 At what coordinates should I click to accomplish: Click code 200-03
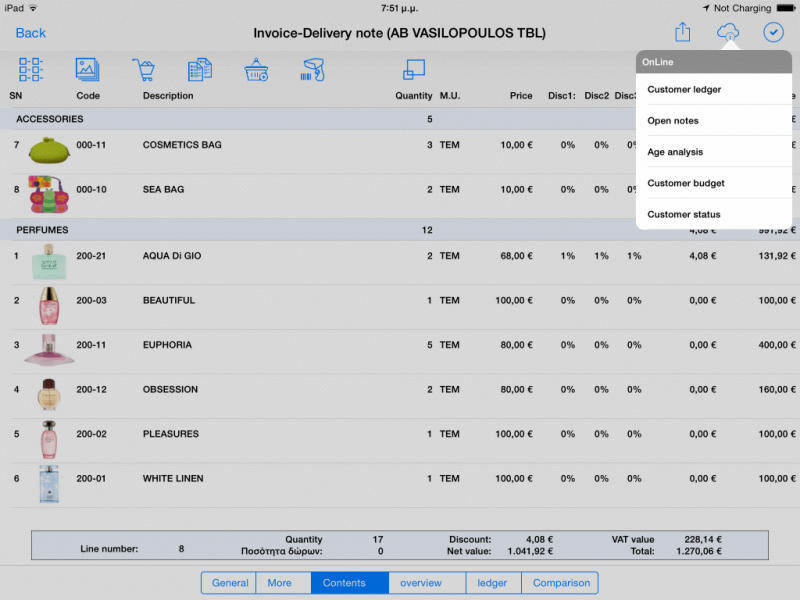point(91,301)
